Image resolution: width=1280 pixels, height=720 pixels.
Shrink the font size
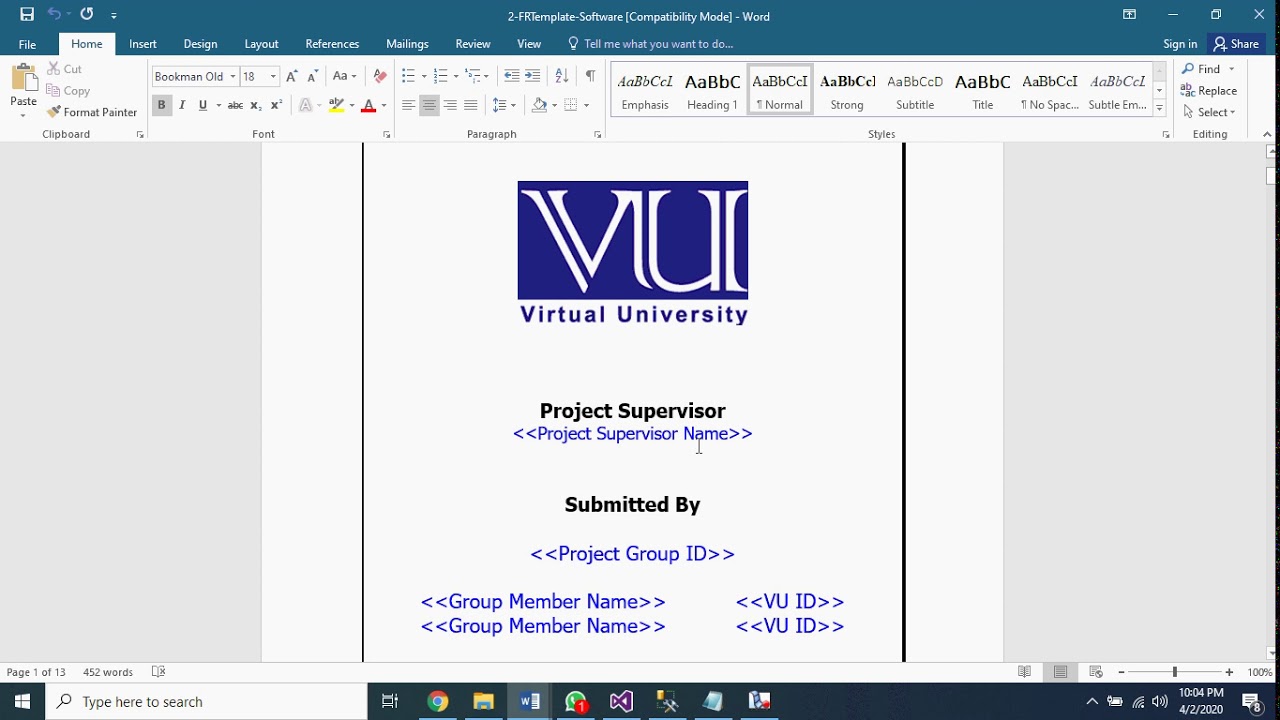pyautogui.click(x=312, y=76)
